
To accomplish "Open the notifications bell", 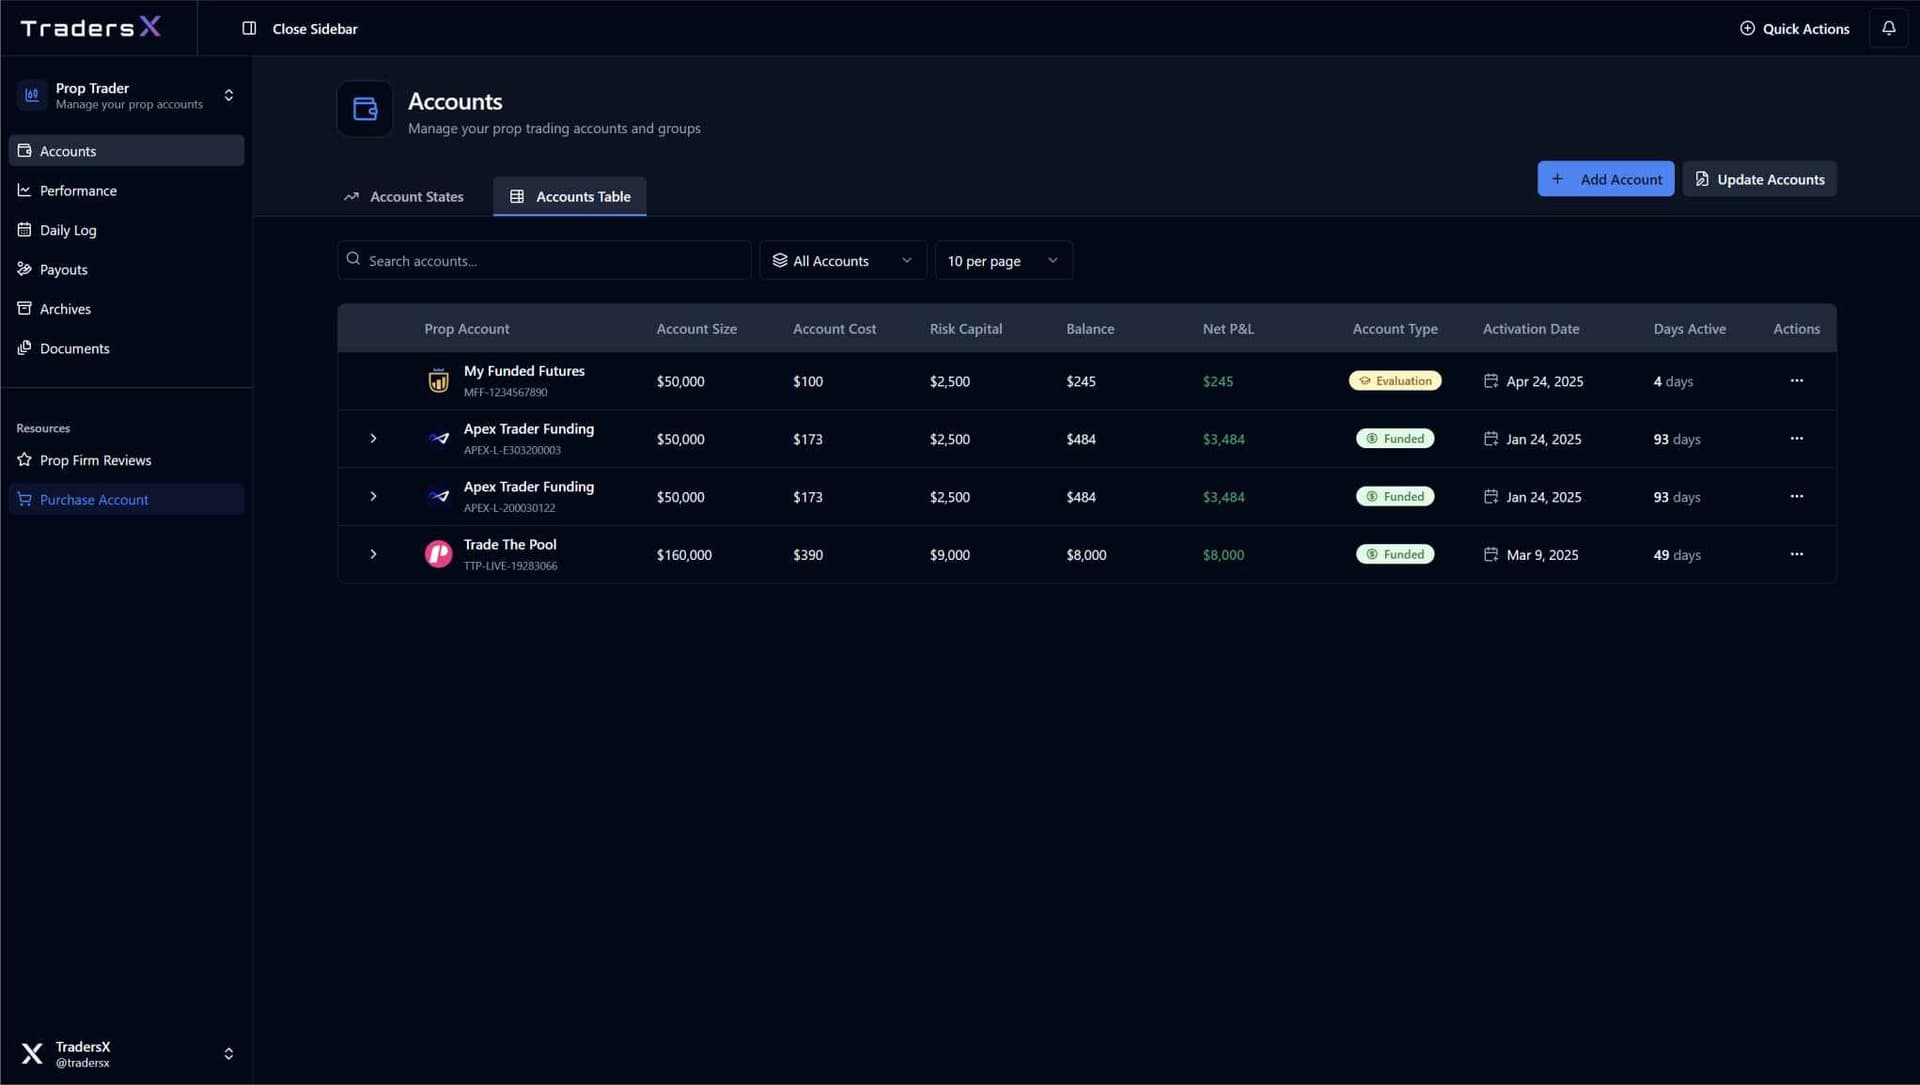I will [1888, 28].
